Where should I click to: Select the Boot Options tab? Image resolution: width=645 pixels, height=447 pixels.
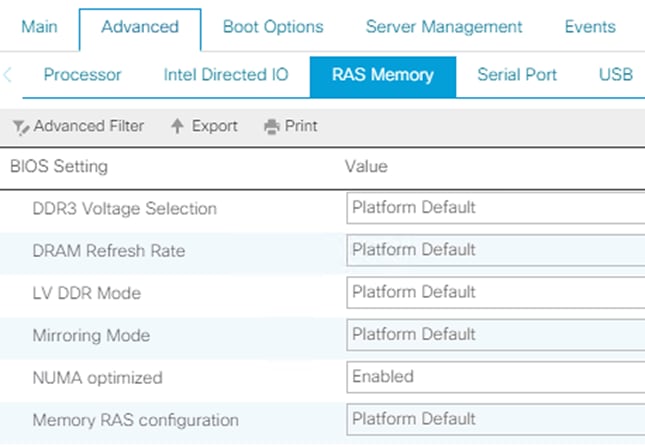[x=273, y=27]
